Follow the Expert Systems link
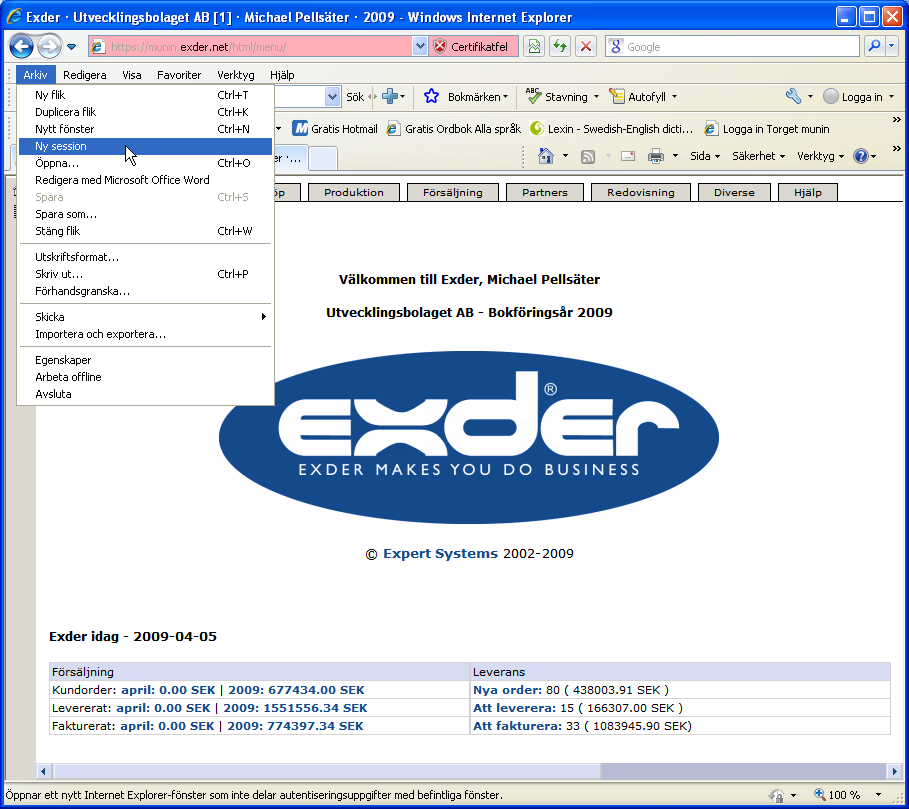 click(441, 554)
